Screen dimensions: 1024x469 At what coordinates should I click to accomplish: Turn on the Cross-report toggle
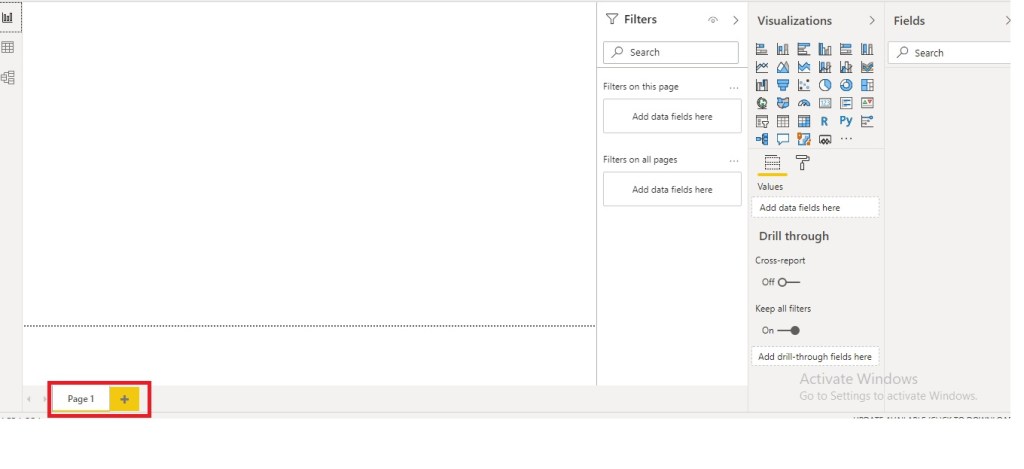point(789,282)
